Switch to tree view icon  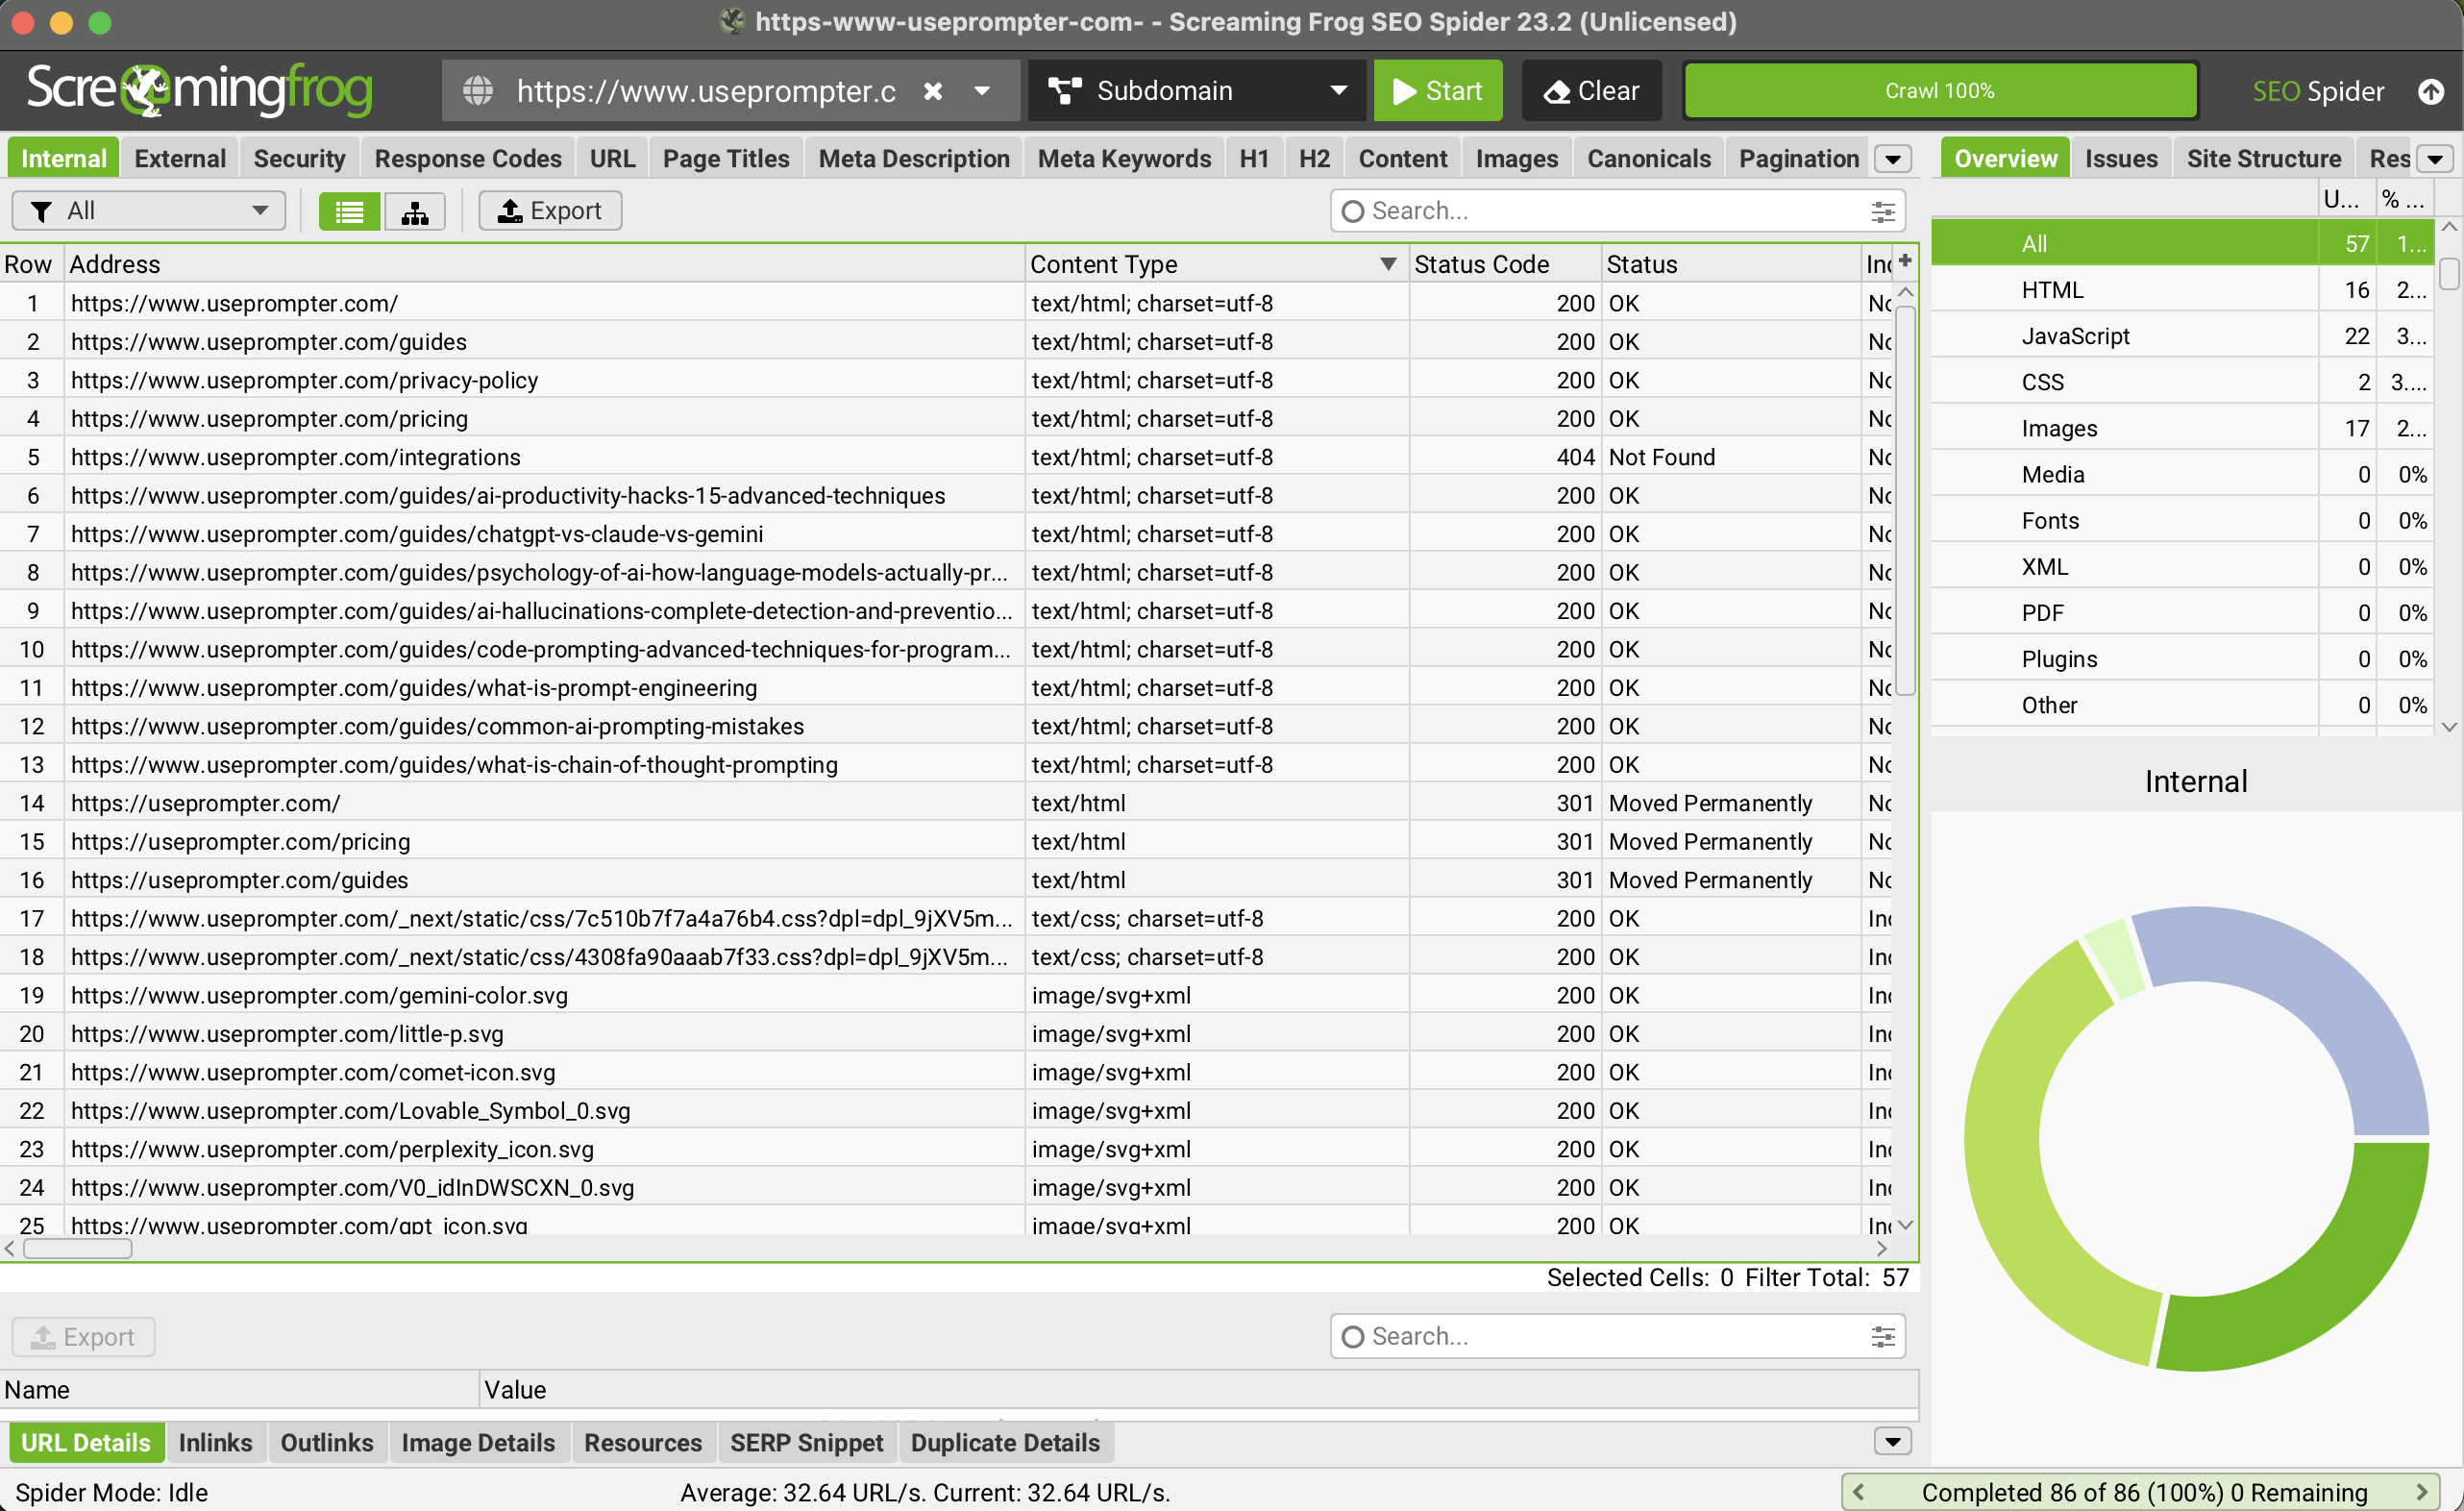click(415, 211)
